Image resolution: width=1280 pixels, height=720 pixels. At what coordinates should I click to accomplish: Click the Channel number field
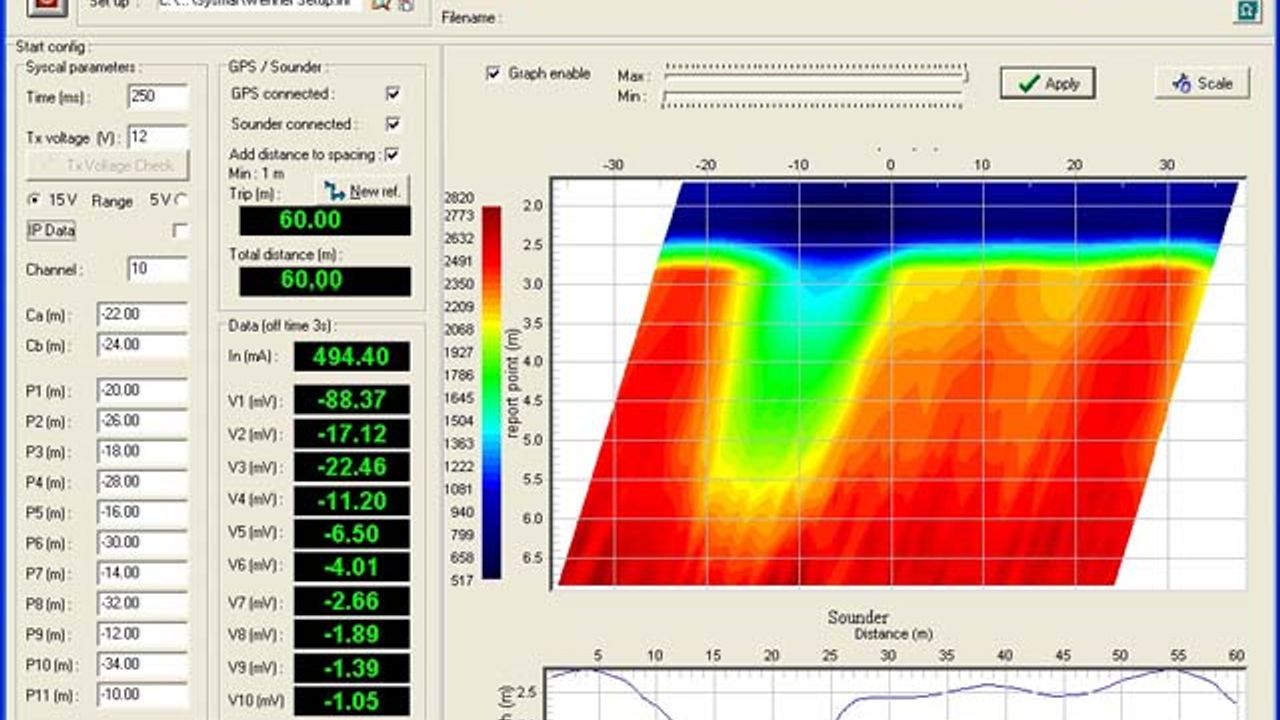158,269
